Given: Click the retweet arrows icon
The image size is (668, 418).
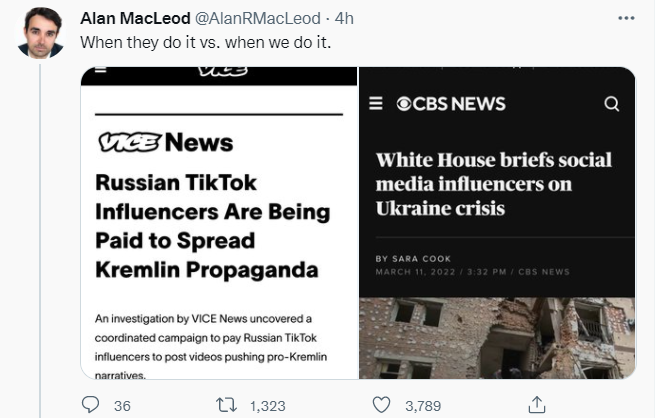Looking at the screenshot, I should [x=227, y=405].
